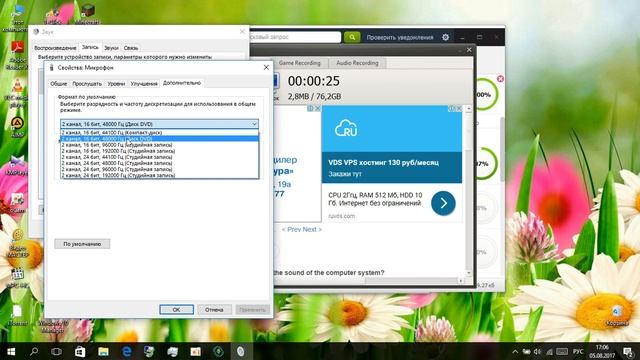Choose 2 канал, 16 бит, 192000 Гц option
Viewport: 640px width, 360px height.
(x=160, y=151)
